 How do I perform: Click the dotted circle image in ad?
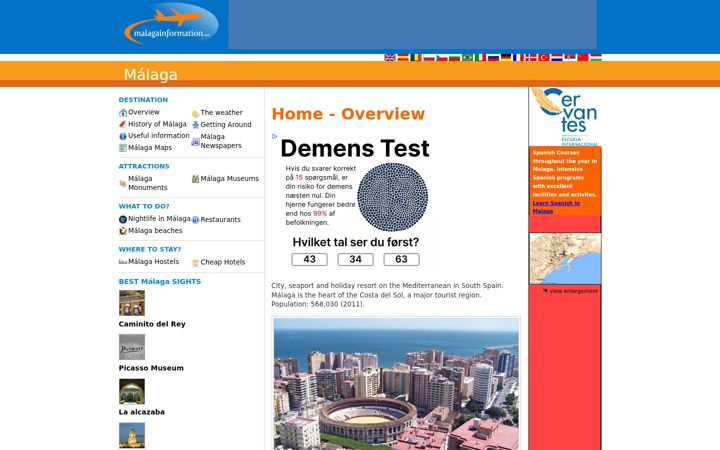393,197
